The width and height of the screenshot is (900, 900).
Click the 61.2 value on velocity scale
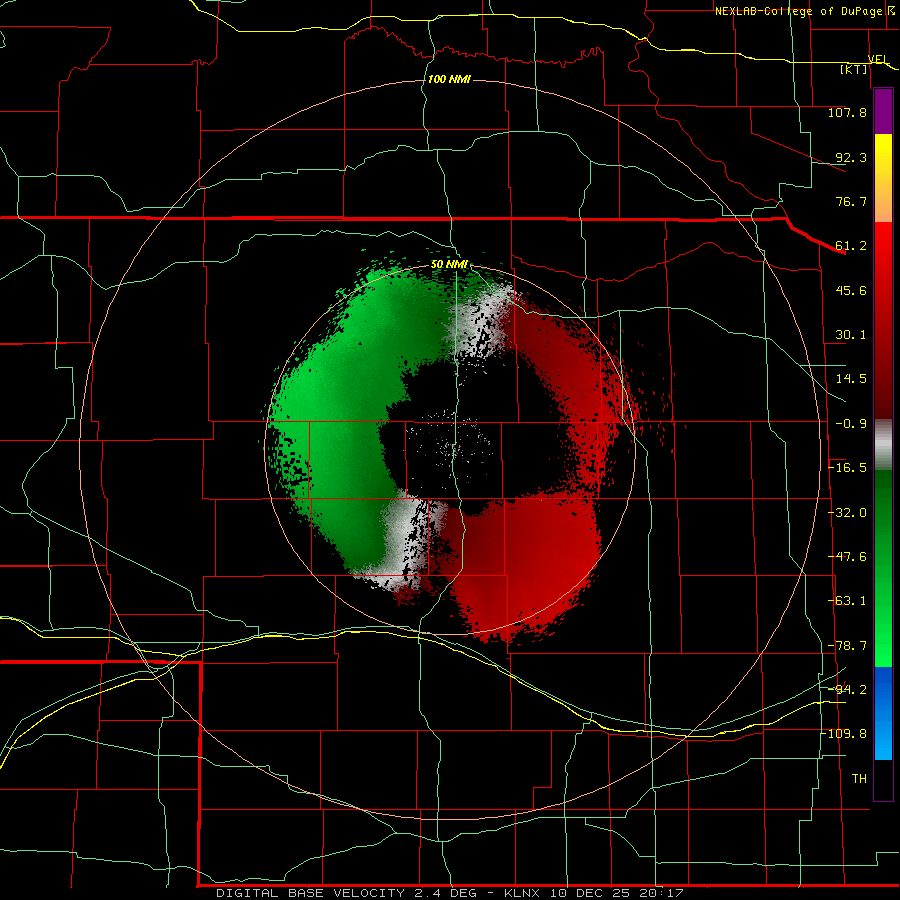click(851, 246)
